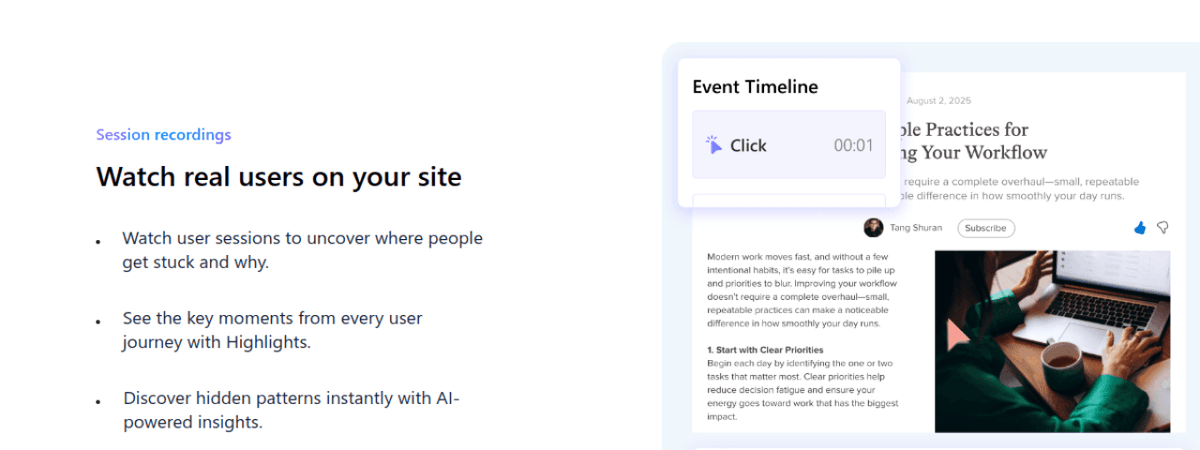Click the Event Timeline panel title
Screen dimensions: 1200x450
[x=755, y=87]
